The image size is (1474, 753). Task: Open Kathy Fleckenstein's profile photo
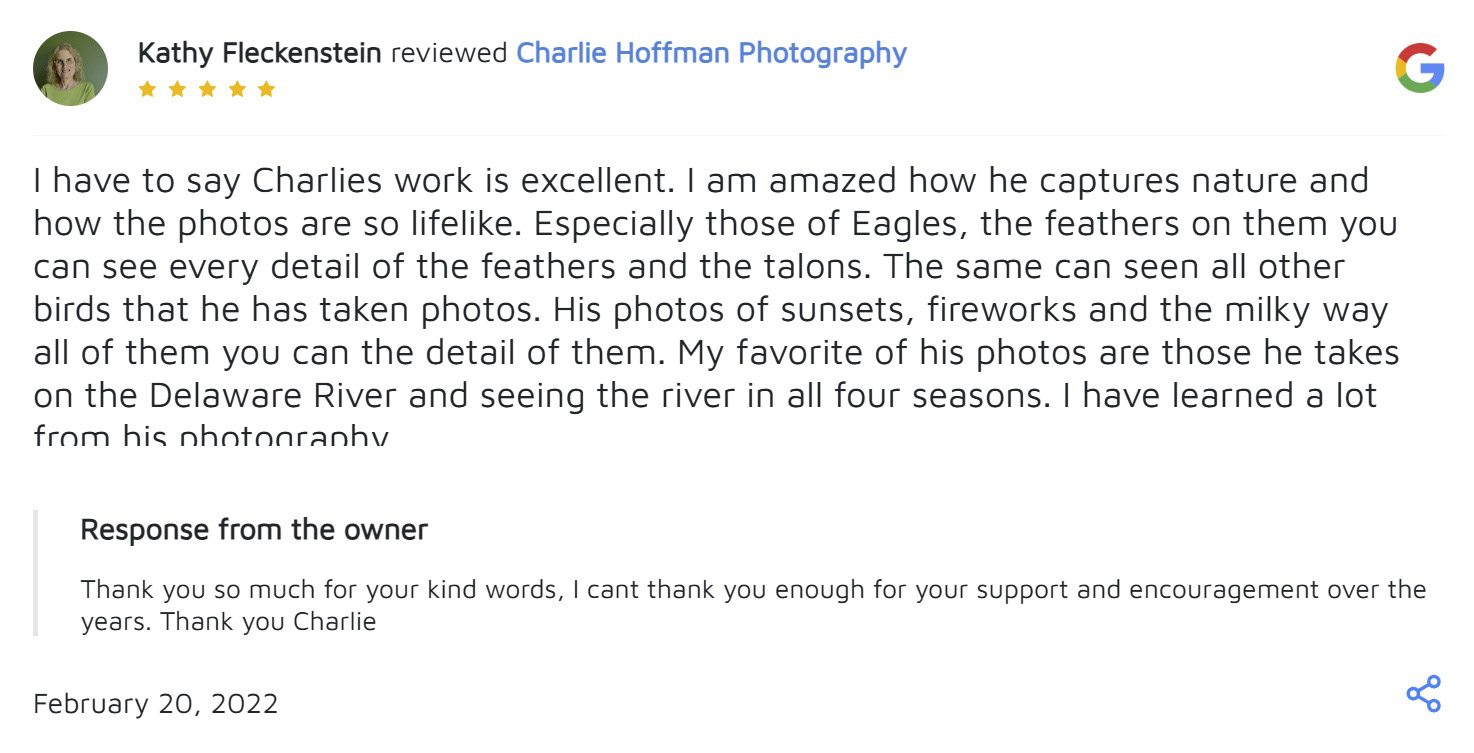(x=70, y=68)
